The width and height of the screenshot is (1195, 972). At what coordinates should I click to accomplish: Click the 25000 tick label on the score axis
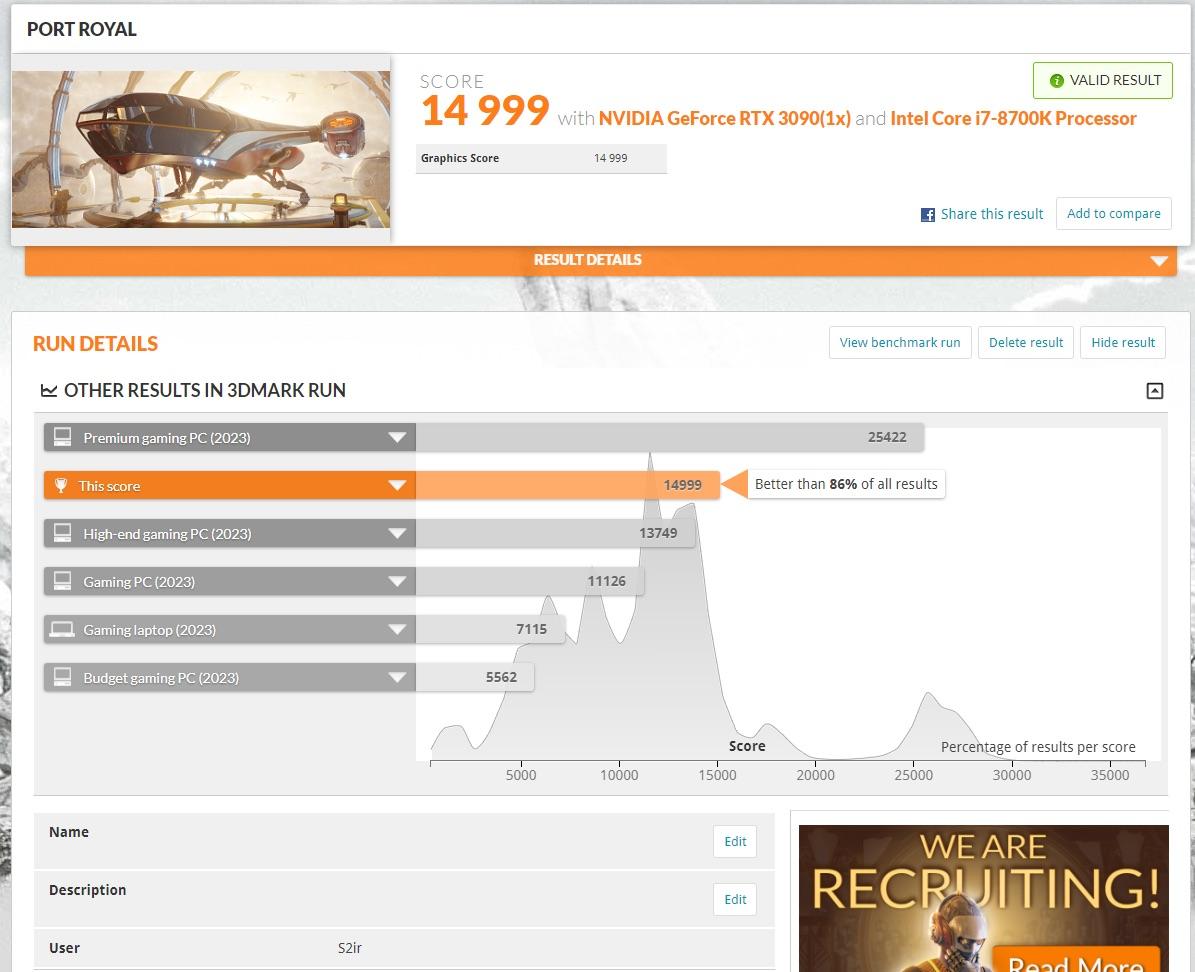pyautogui.click(x=913, y=775)
